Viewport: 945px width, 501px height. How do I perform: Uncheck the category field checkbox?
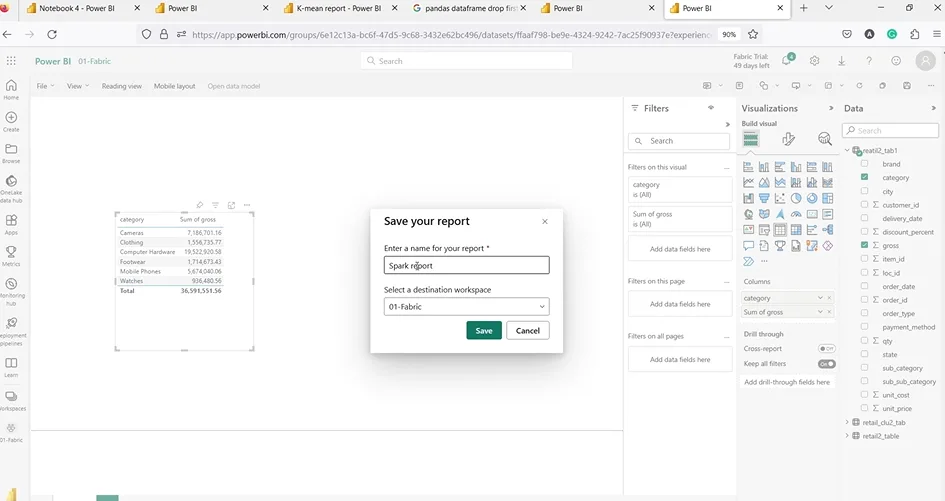[x=865, y=177]
